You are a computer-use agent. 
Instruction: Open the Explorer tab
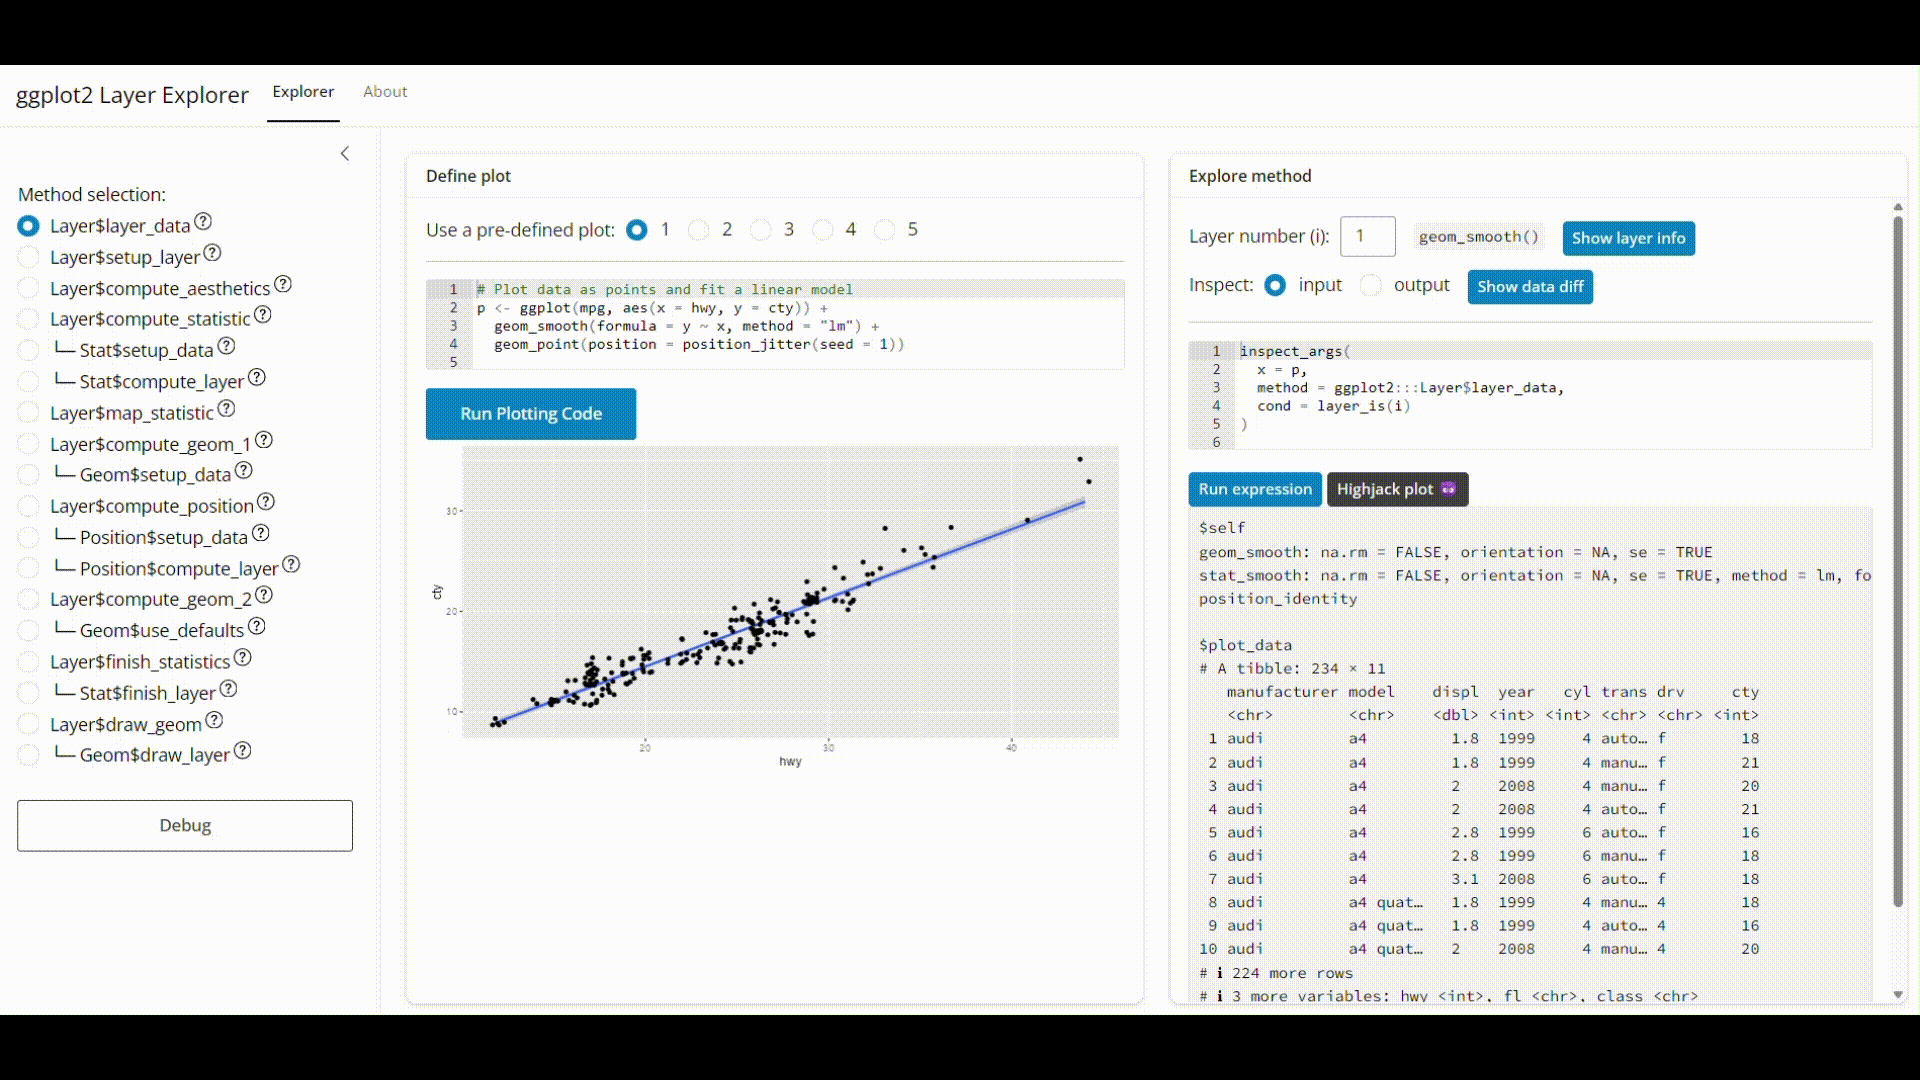click(303, 92)
